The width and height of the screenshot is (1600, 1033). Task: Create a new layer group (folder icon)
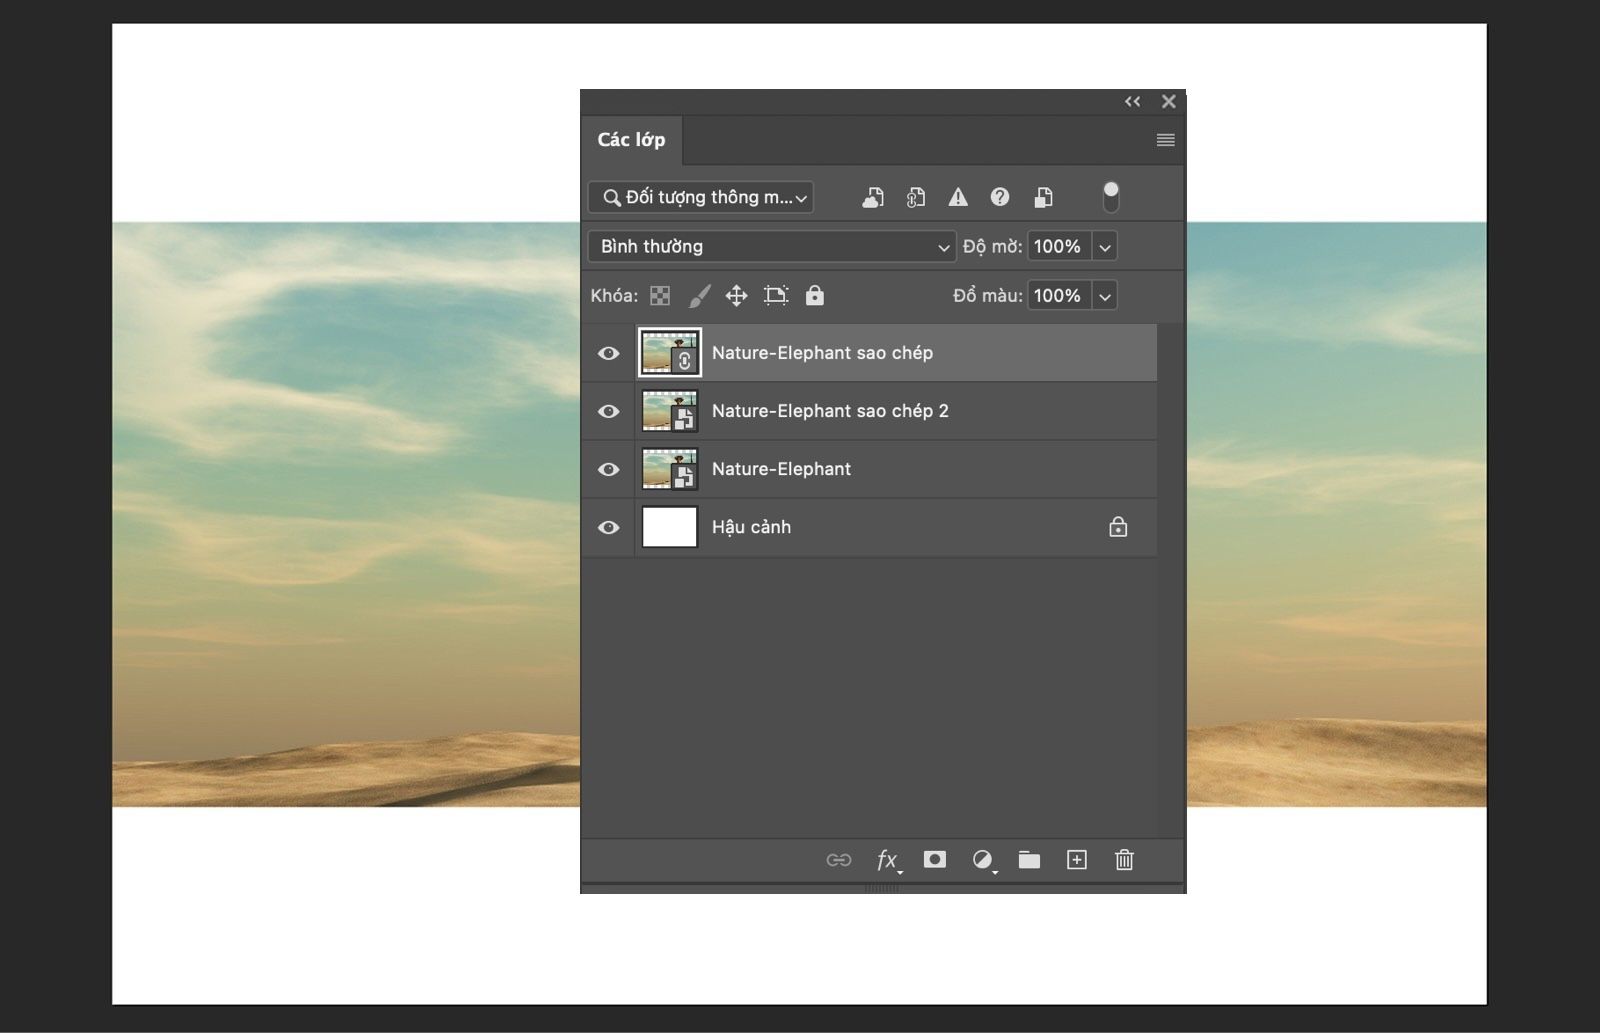click(1029, 860)
